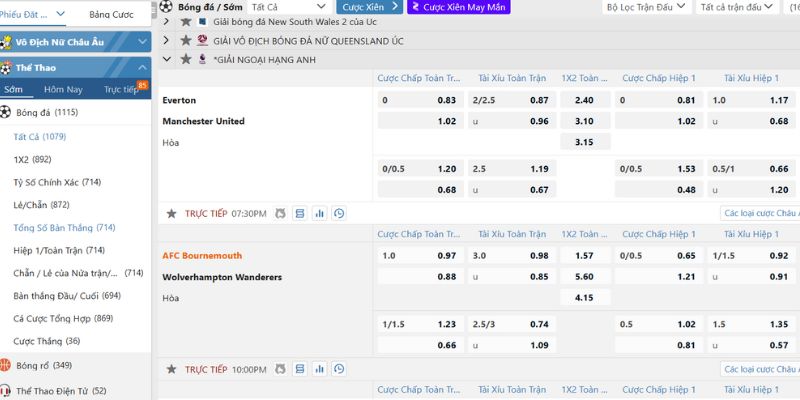
Task: Click the esports icon beside Thể Thao Điện Tử
Action: pos(6,391)
